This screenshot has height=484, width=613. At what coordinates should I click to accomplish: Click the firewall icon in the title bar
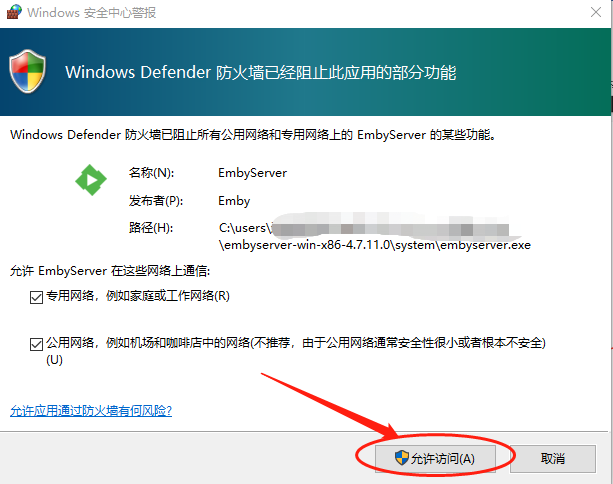14,12
